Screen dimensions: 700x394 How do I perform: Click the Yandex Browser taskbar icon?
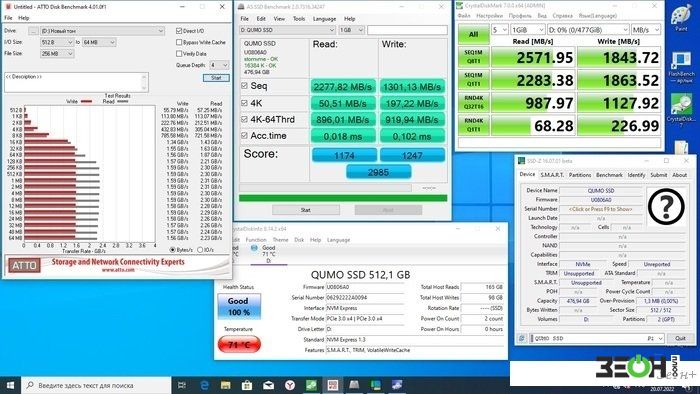click(290, 385)
